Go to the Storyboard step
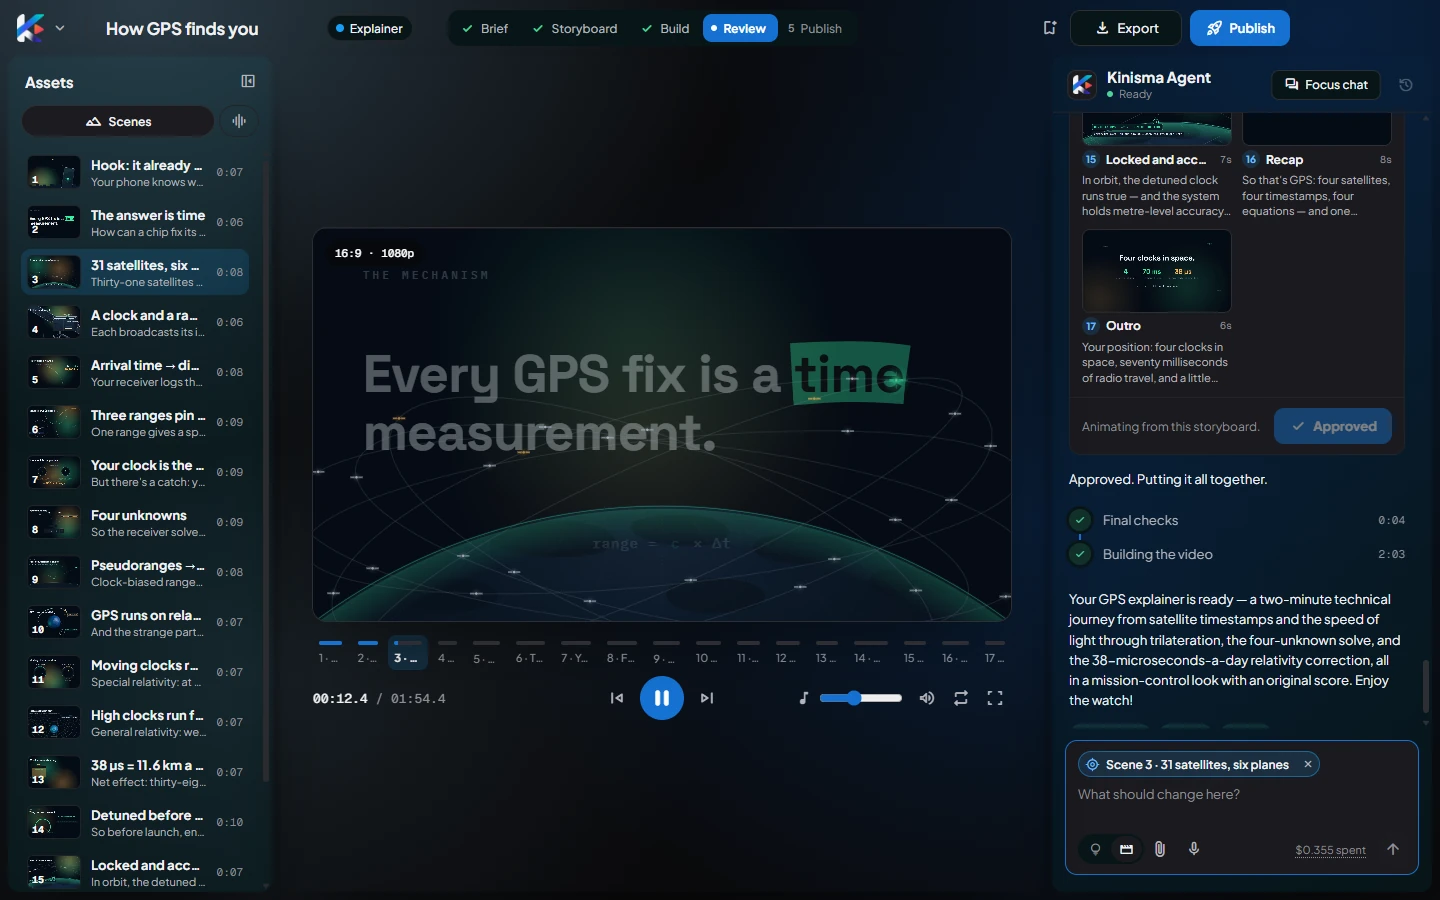This screenshot has height=900, width=1440. tap(575, 28)
